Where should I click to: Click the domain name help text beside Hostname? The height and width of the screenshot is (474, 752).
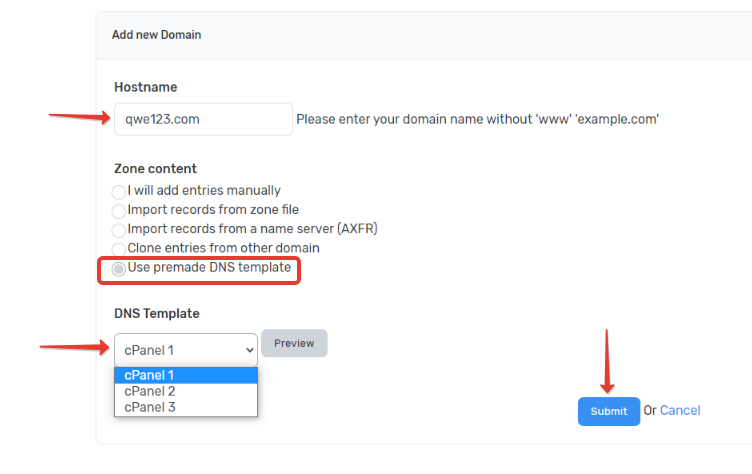(477, 119)
